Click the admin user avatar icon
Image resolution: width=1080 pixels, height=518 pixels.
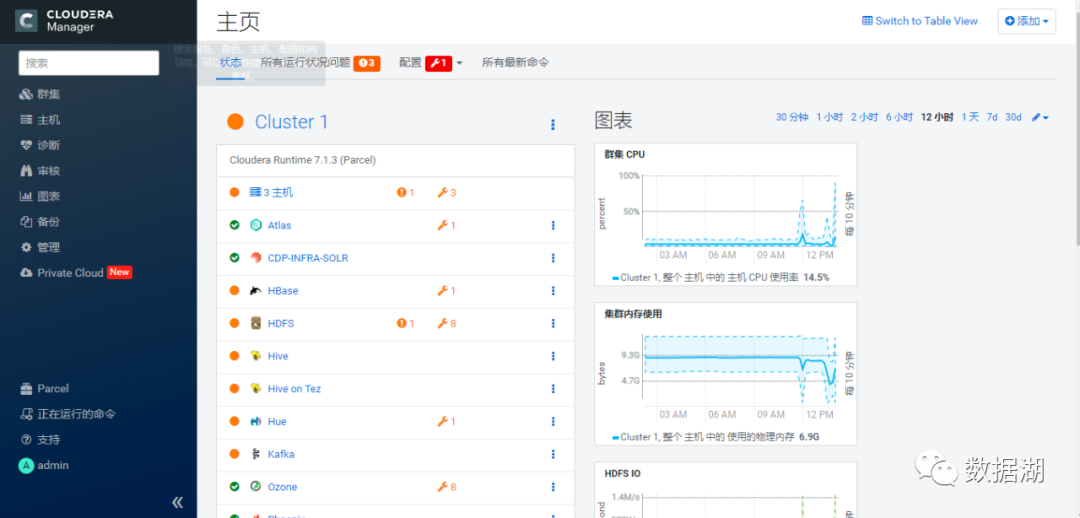26,466
